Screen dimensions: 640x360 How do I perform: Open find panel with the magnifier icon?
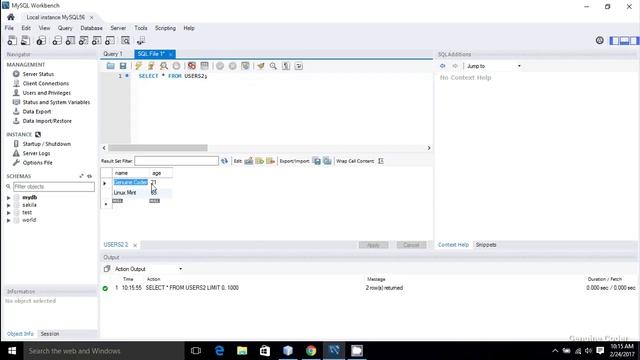273,66
